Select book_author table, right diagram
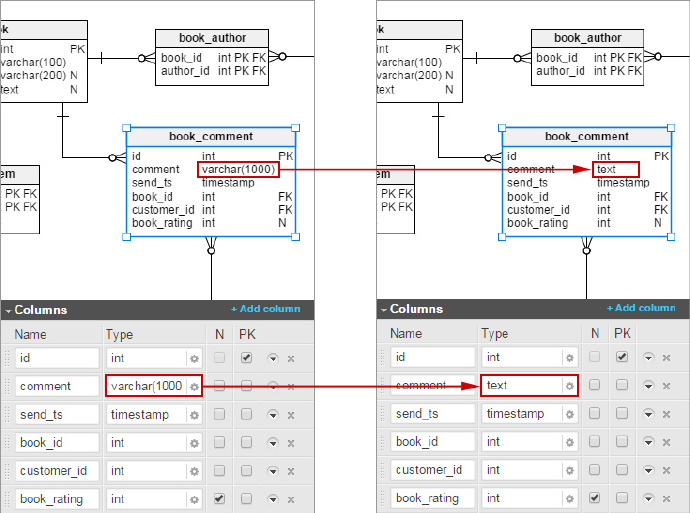690x513 pixels. [x=587, y=58]
